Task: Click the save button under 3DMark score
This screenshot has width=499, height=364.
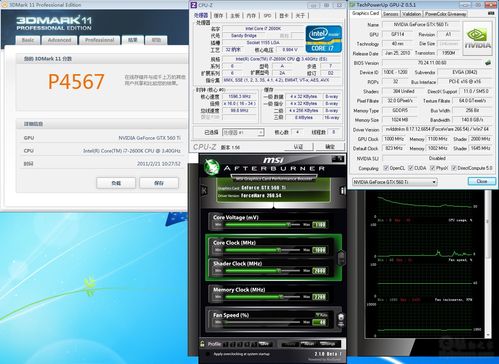Action: pyautogui.click(x=159, y=183)
